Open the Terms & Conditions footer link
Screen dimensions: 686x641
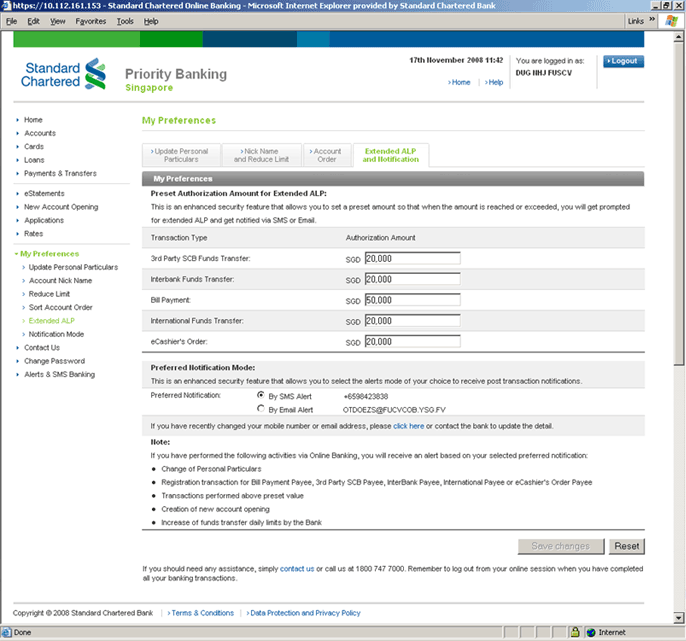[x=201, y=613]
